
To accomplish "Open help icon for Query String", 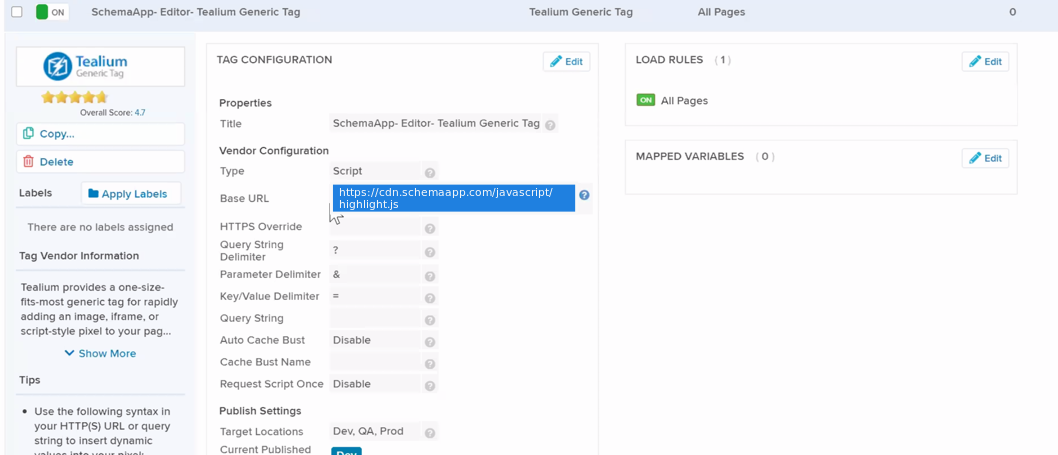I will [x=430, y=320].
